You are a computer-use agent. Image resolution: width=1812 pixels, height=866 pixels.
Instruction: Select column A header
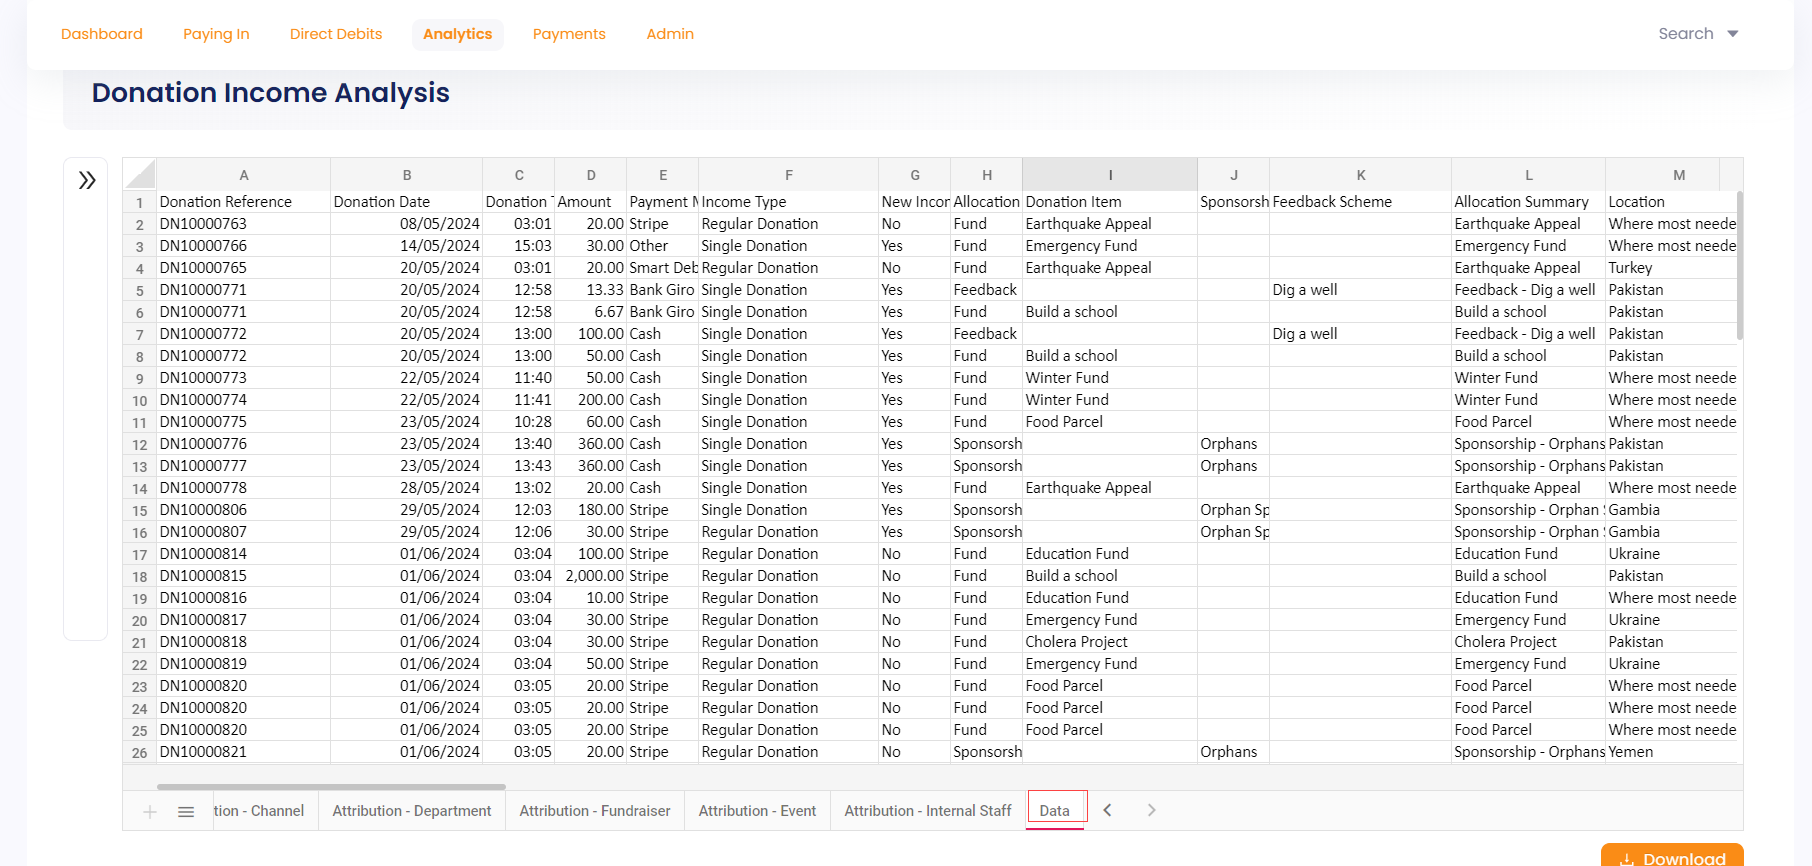coord(244,175)
